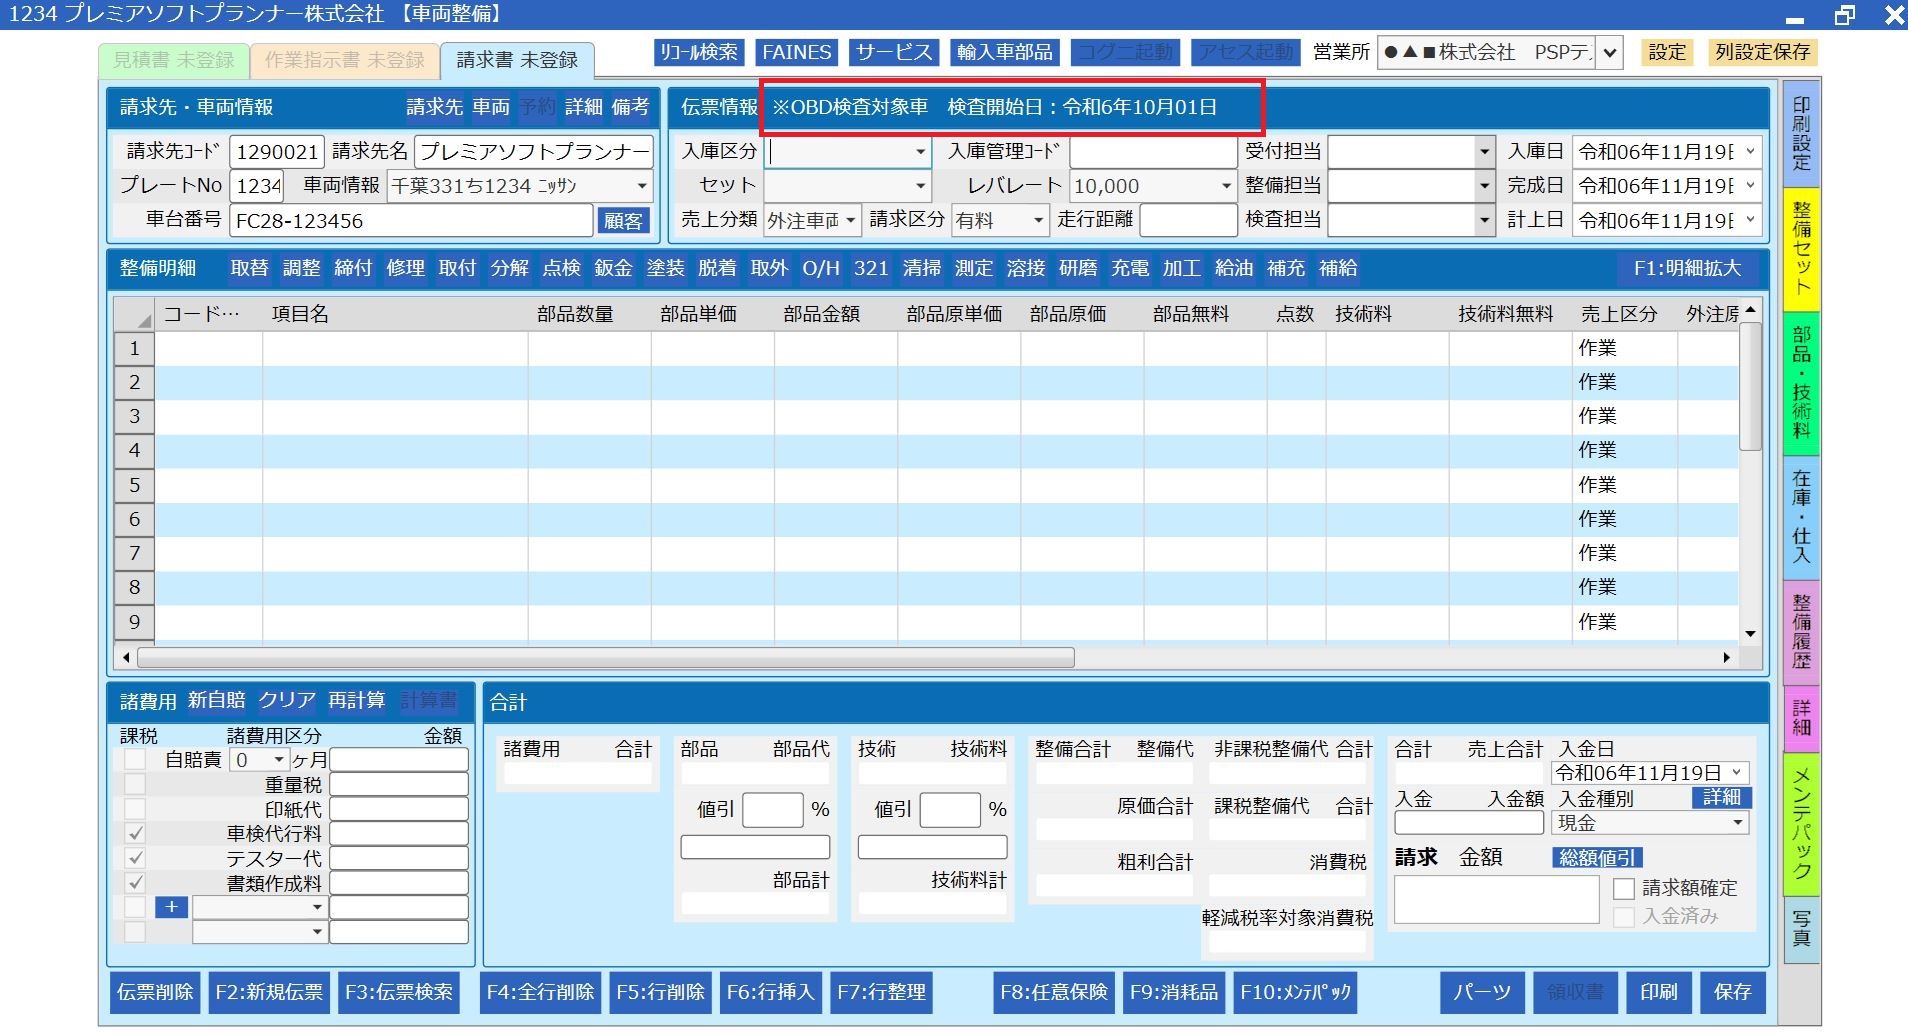Click the horizontal scrollbar of the 整備明細 grid
The height and width of the screenshot is (1034, 1908).
coord(605,658)
